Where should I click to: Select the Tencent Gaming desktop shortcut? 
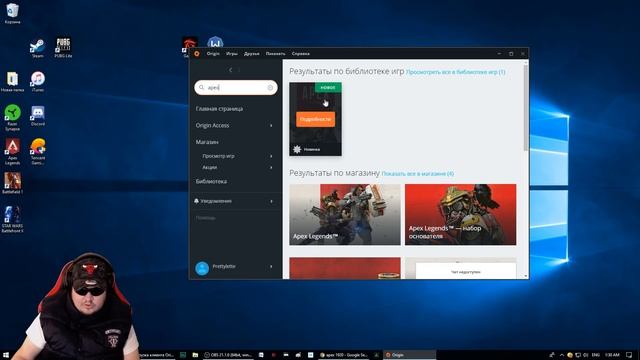(38, 151)
